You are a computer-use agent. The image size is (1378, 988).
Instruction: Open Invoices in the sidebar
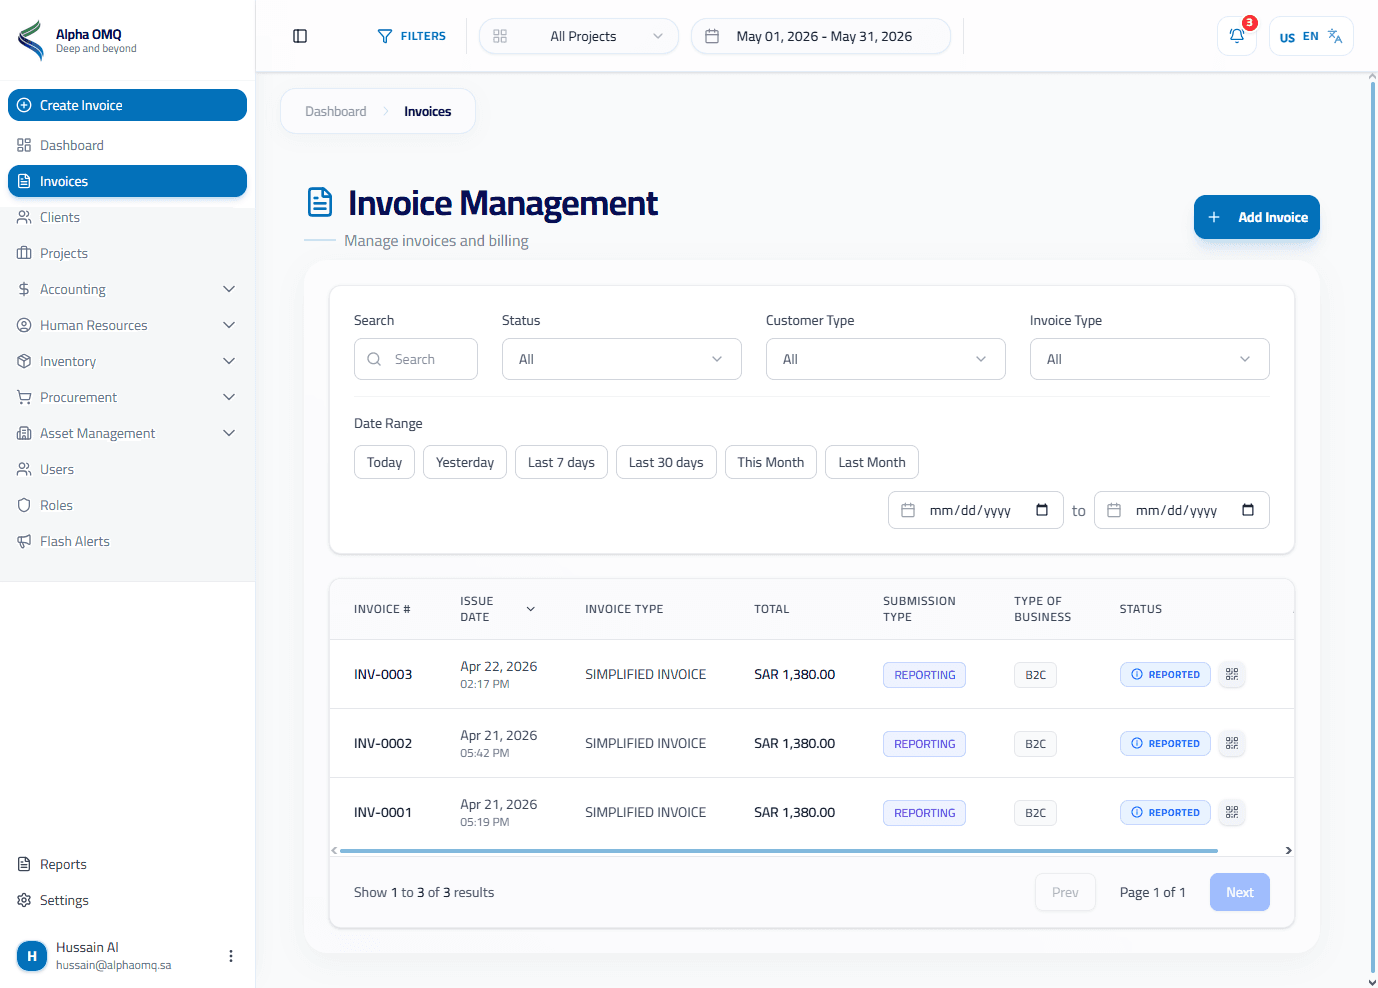coord(127,181)
